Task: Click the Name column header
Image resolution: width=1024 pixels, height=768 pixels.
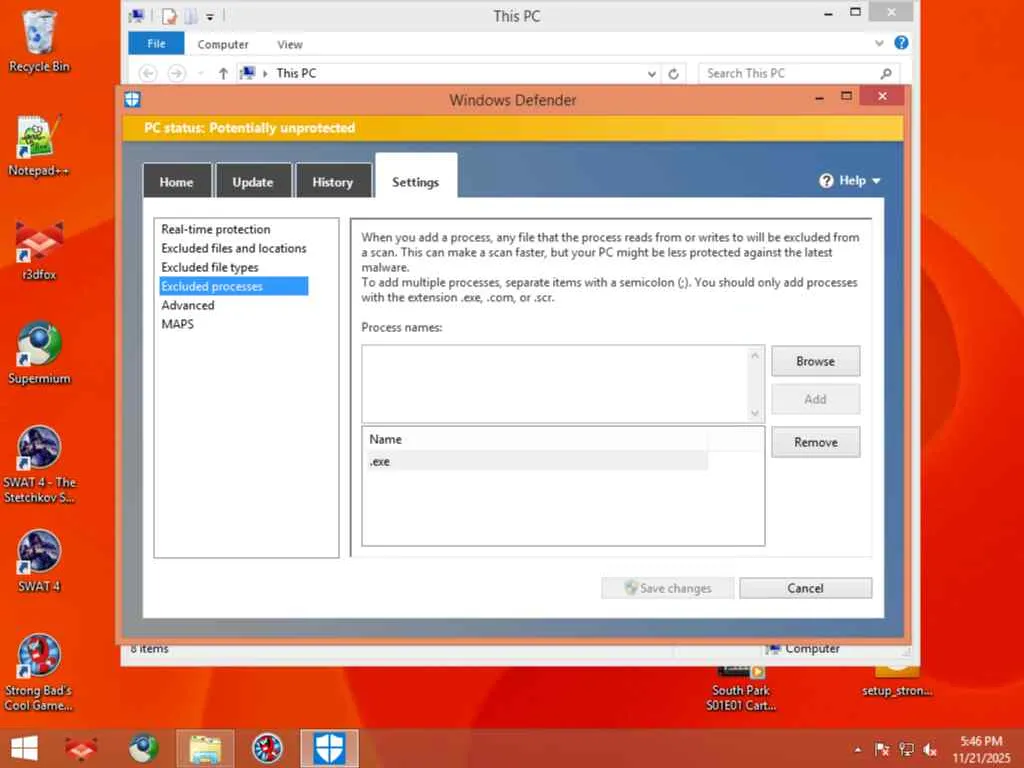Action: tap(537, 440)
